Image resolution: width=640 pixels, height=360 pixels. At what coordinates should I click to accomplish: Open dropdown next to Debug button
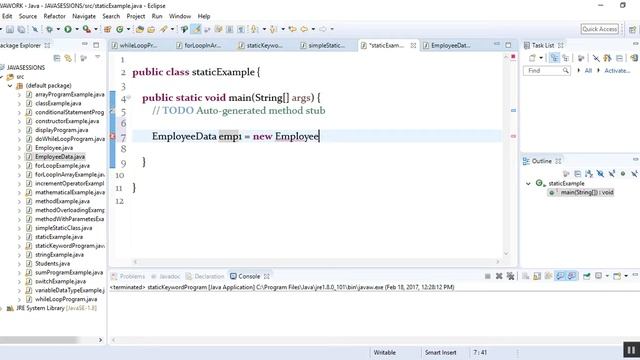pyautogui.click(x=58, y=29)
